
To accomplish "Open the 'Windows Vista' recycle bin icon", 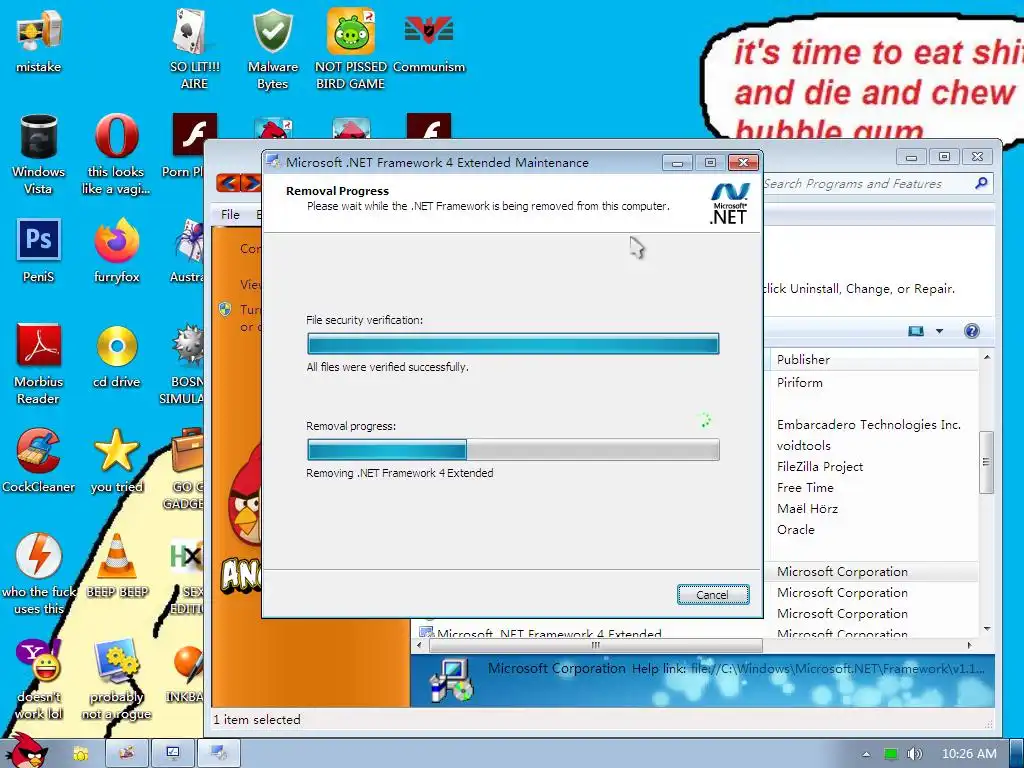I will [x=39, y=155].
